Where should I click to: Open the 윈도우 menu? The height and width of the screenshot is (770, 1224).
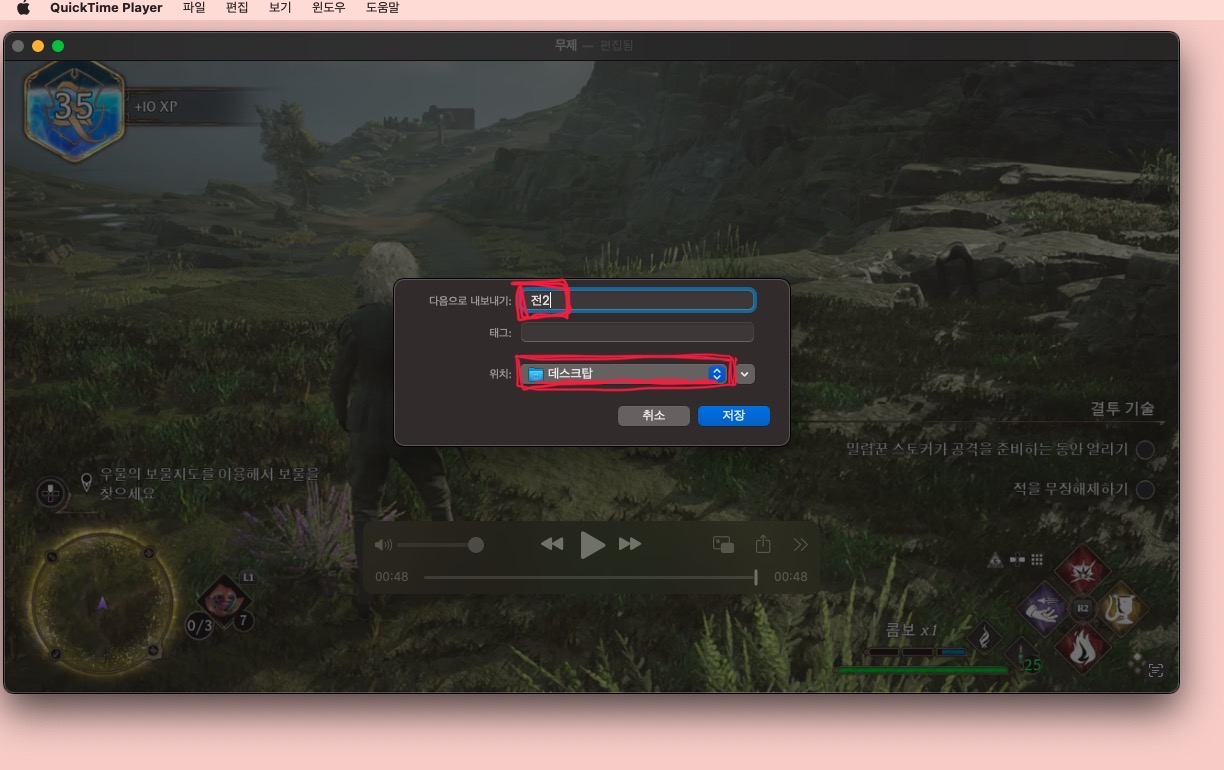click(x=329, y=8)
